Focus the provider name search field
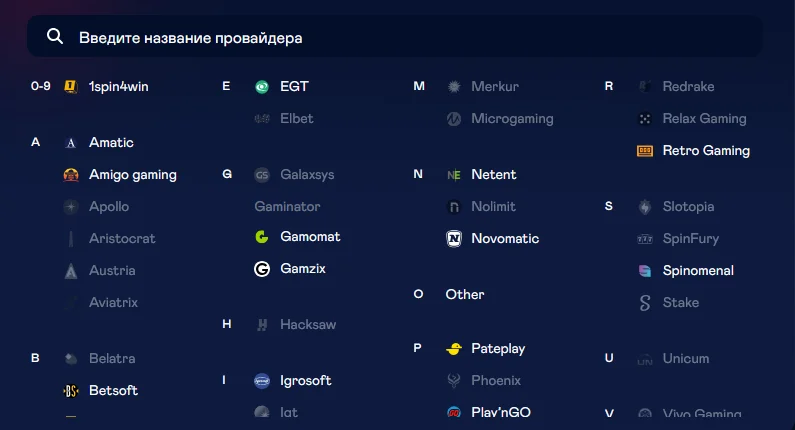 pos(394,37)
